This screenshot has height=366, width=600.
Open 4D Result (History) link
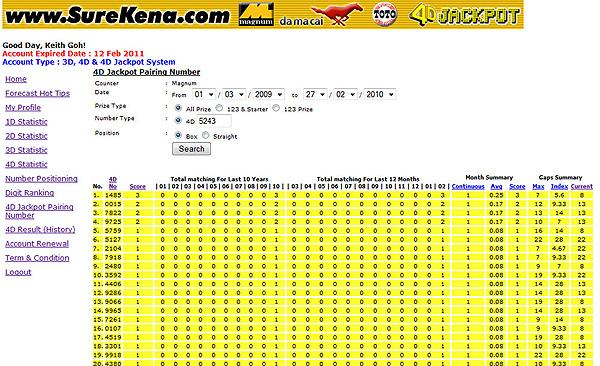click(x=40, y=230)
